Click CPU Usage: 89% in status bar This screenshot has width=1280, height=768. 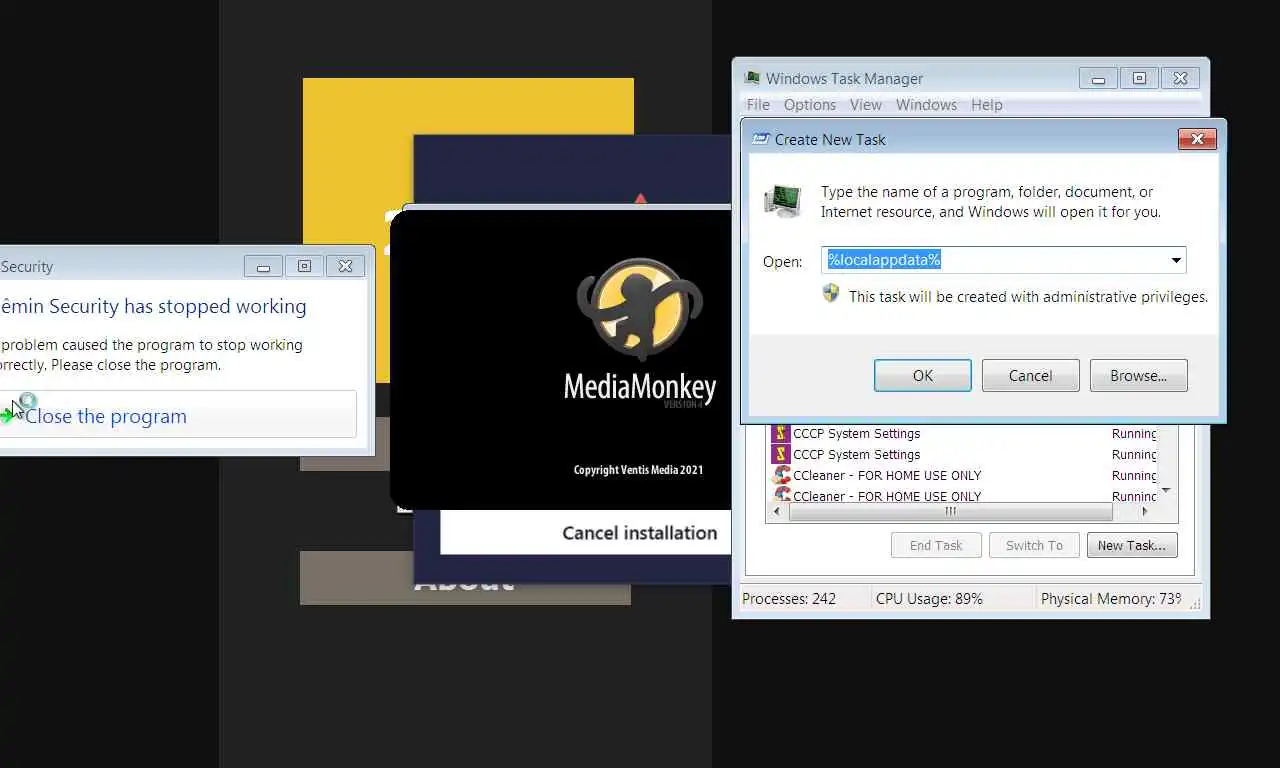pyautogui.click(x=929, y=598)
